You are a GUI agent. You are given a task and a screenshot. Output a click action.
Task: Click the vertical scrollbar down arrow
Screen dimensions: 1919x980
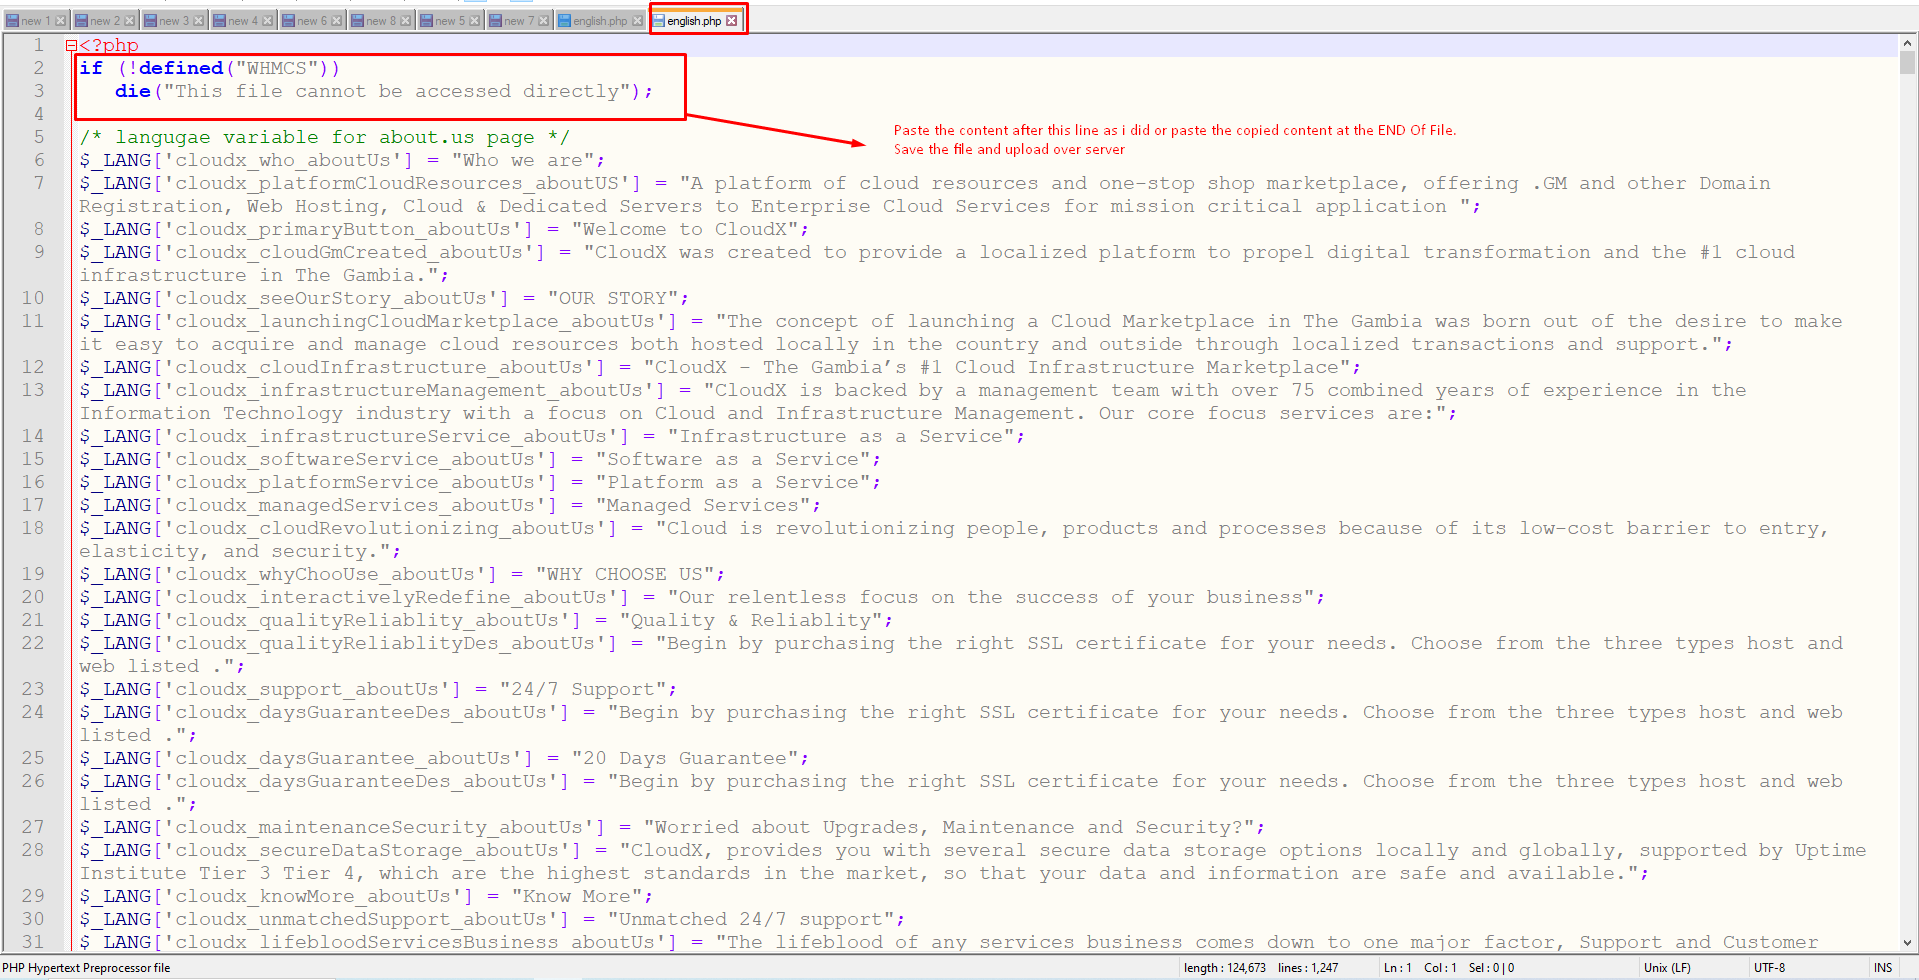click(1908, 943)
